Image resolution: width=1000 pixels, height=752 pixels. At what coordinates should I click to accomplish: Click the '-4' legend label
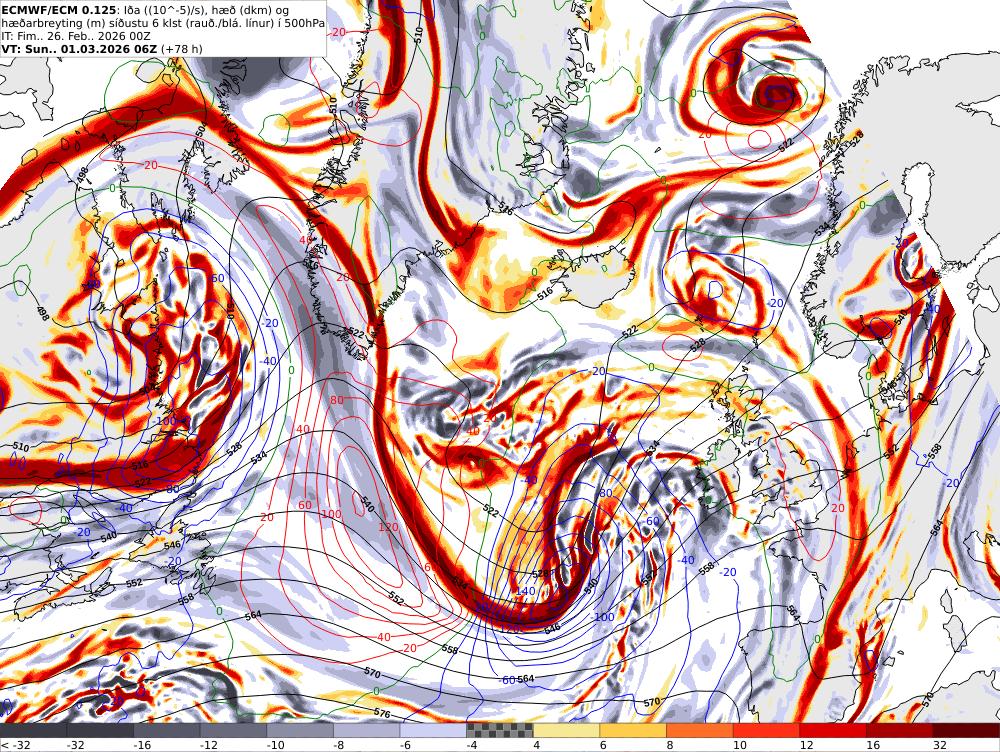pyautogui.click(x=472, y=745)
